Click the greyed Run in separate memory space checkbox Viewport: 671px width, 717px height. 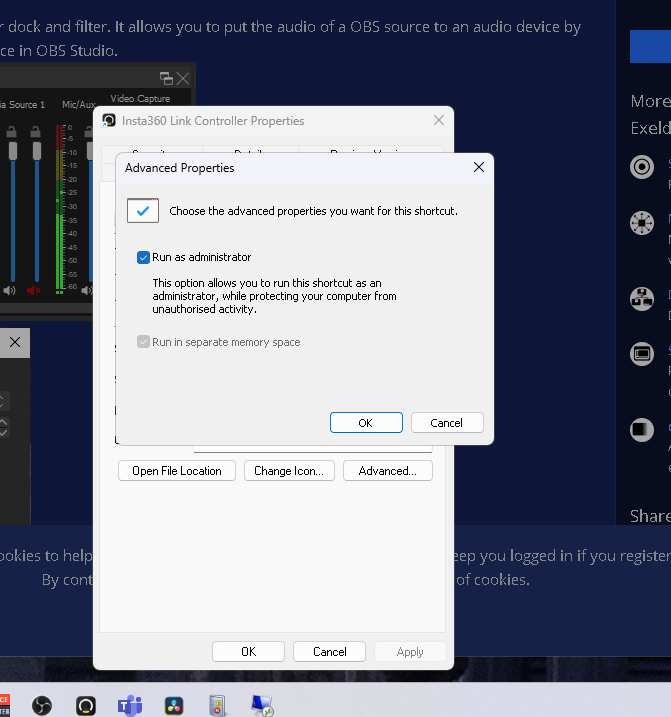(x=143, y=342)
